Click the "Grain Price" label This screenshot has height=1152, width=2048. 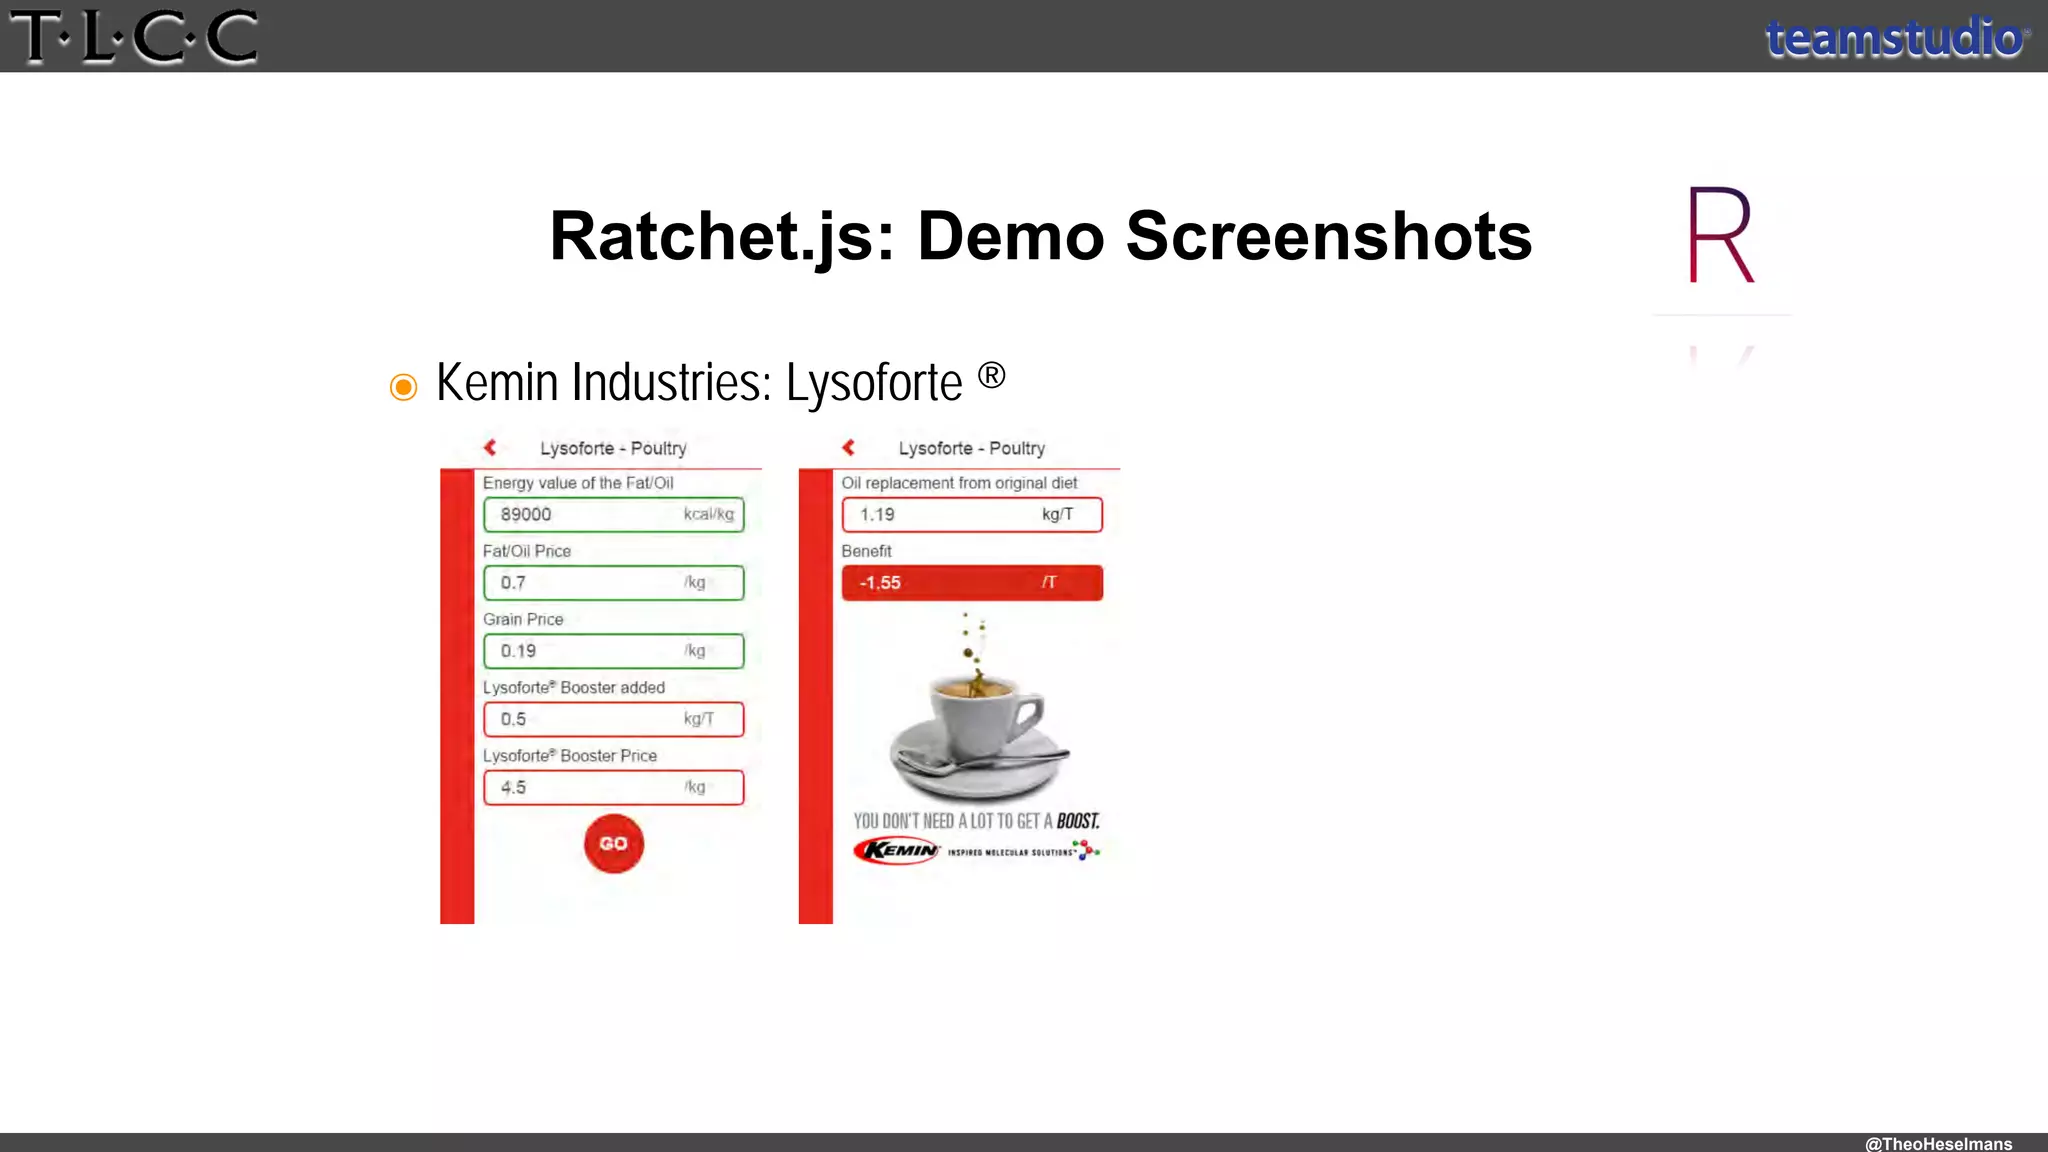523,619
